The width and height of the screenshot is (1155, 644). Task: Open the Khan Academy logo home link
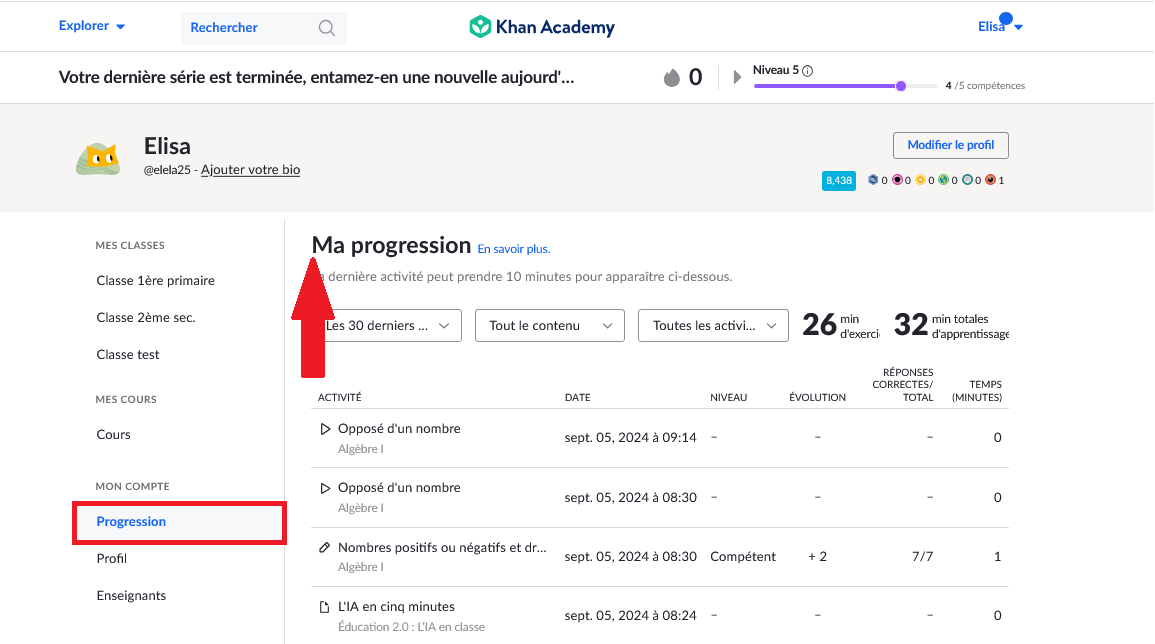542,27
